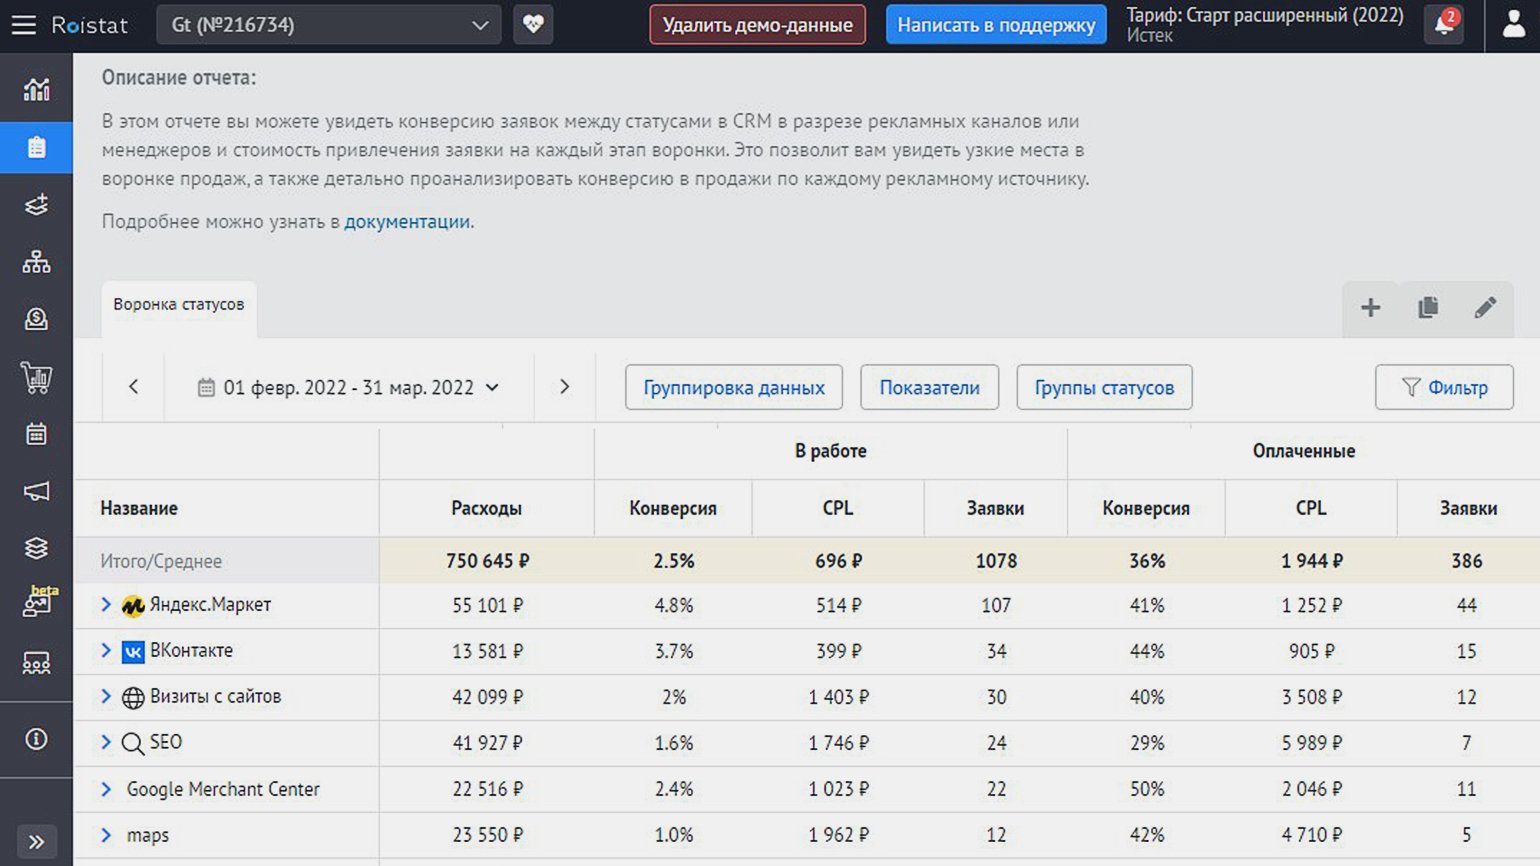
Task: Click the Удалить демо-данные button
Action: pyautogui.click(x=757, y=25)
